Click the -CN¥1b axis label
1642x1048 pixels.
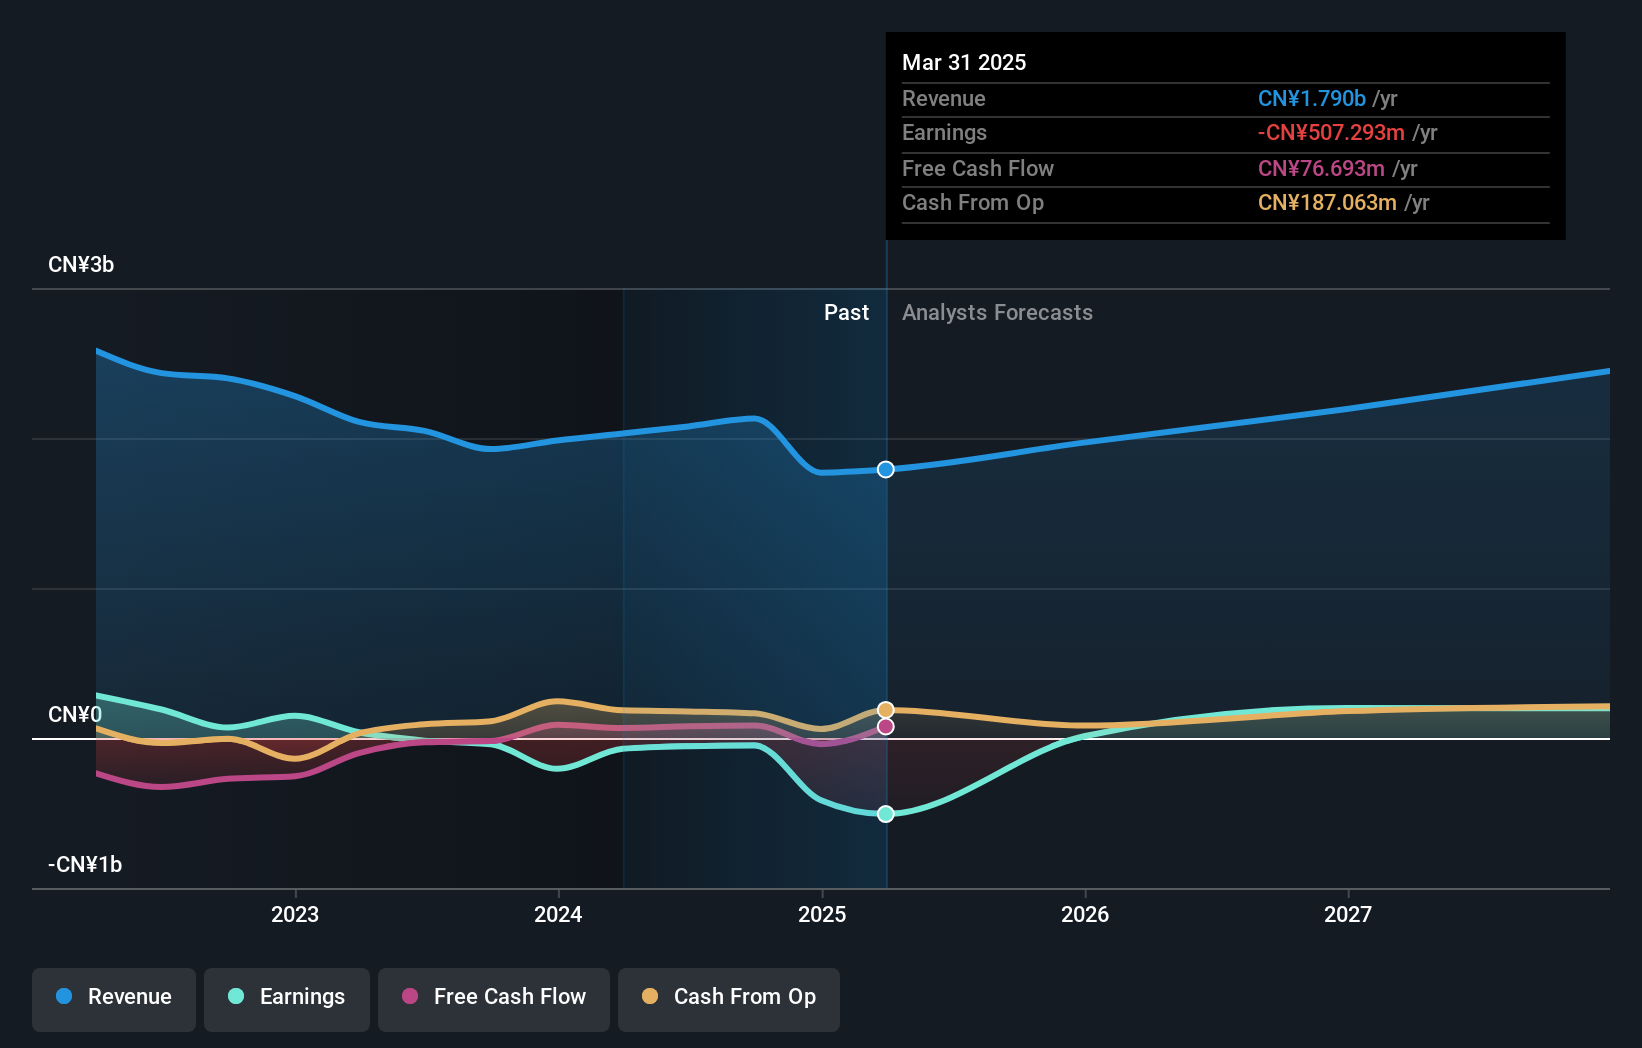pos(85,865)
